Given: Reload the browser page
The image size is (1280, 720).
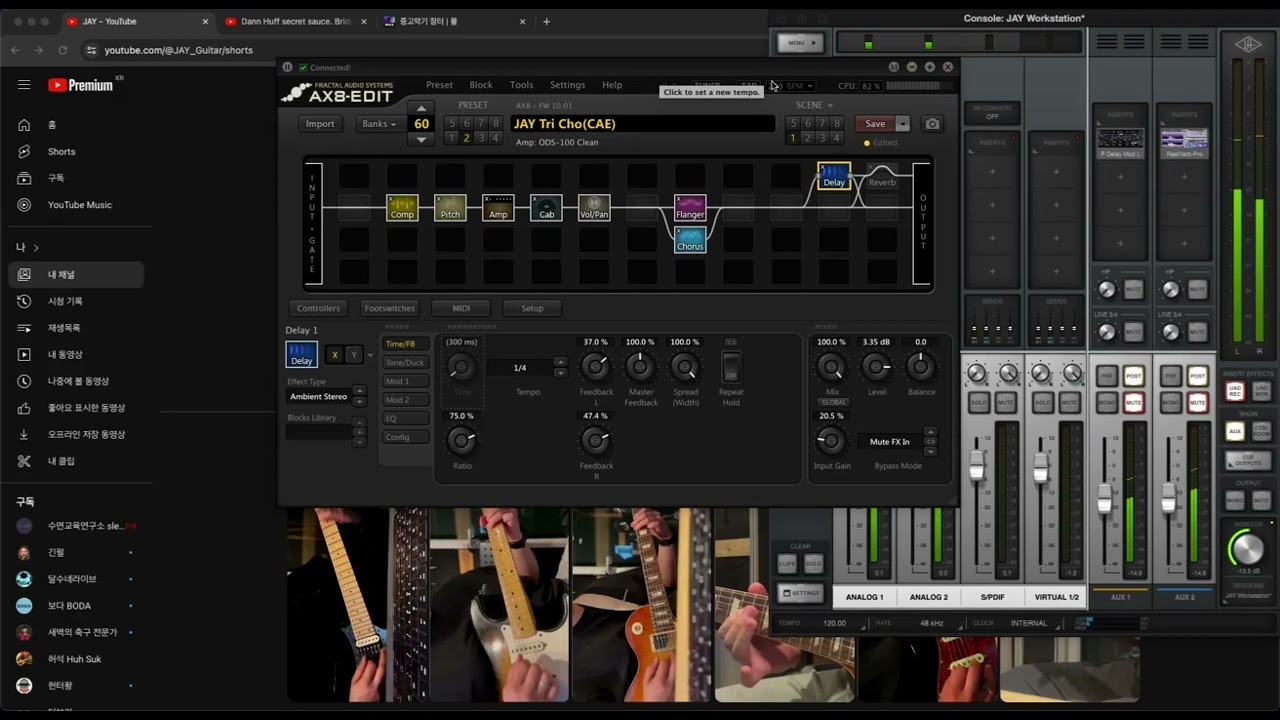Looking at the screenshot, I should 63,50.
